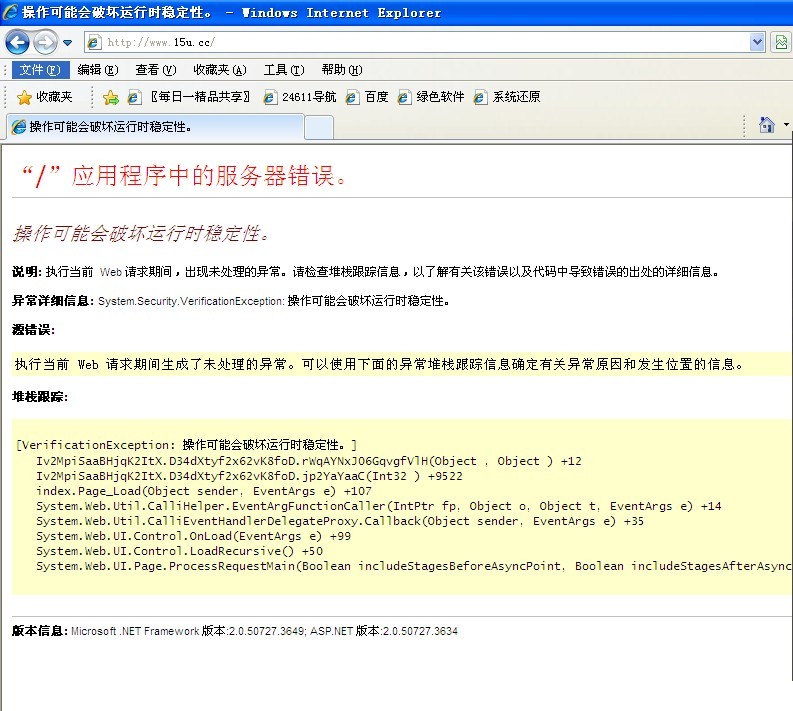The image size is (793, 711).
Task: Open the recent pages history dropdown arrow
Action: coord(67,43)
